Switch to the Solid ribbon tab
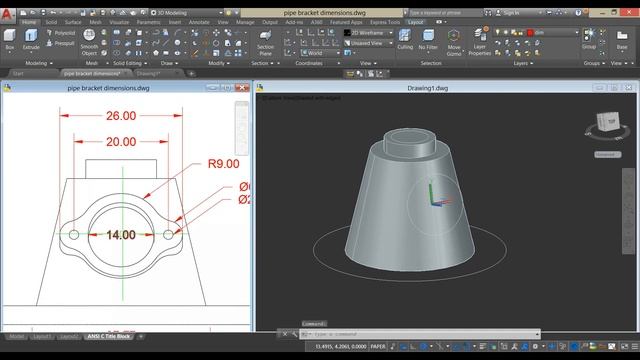This screenshot has width=640, height=360. click(51, 22)
